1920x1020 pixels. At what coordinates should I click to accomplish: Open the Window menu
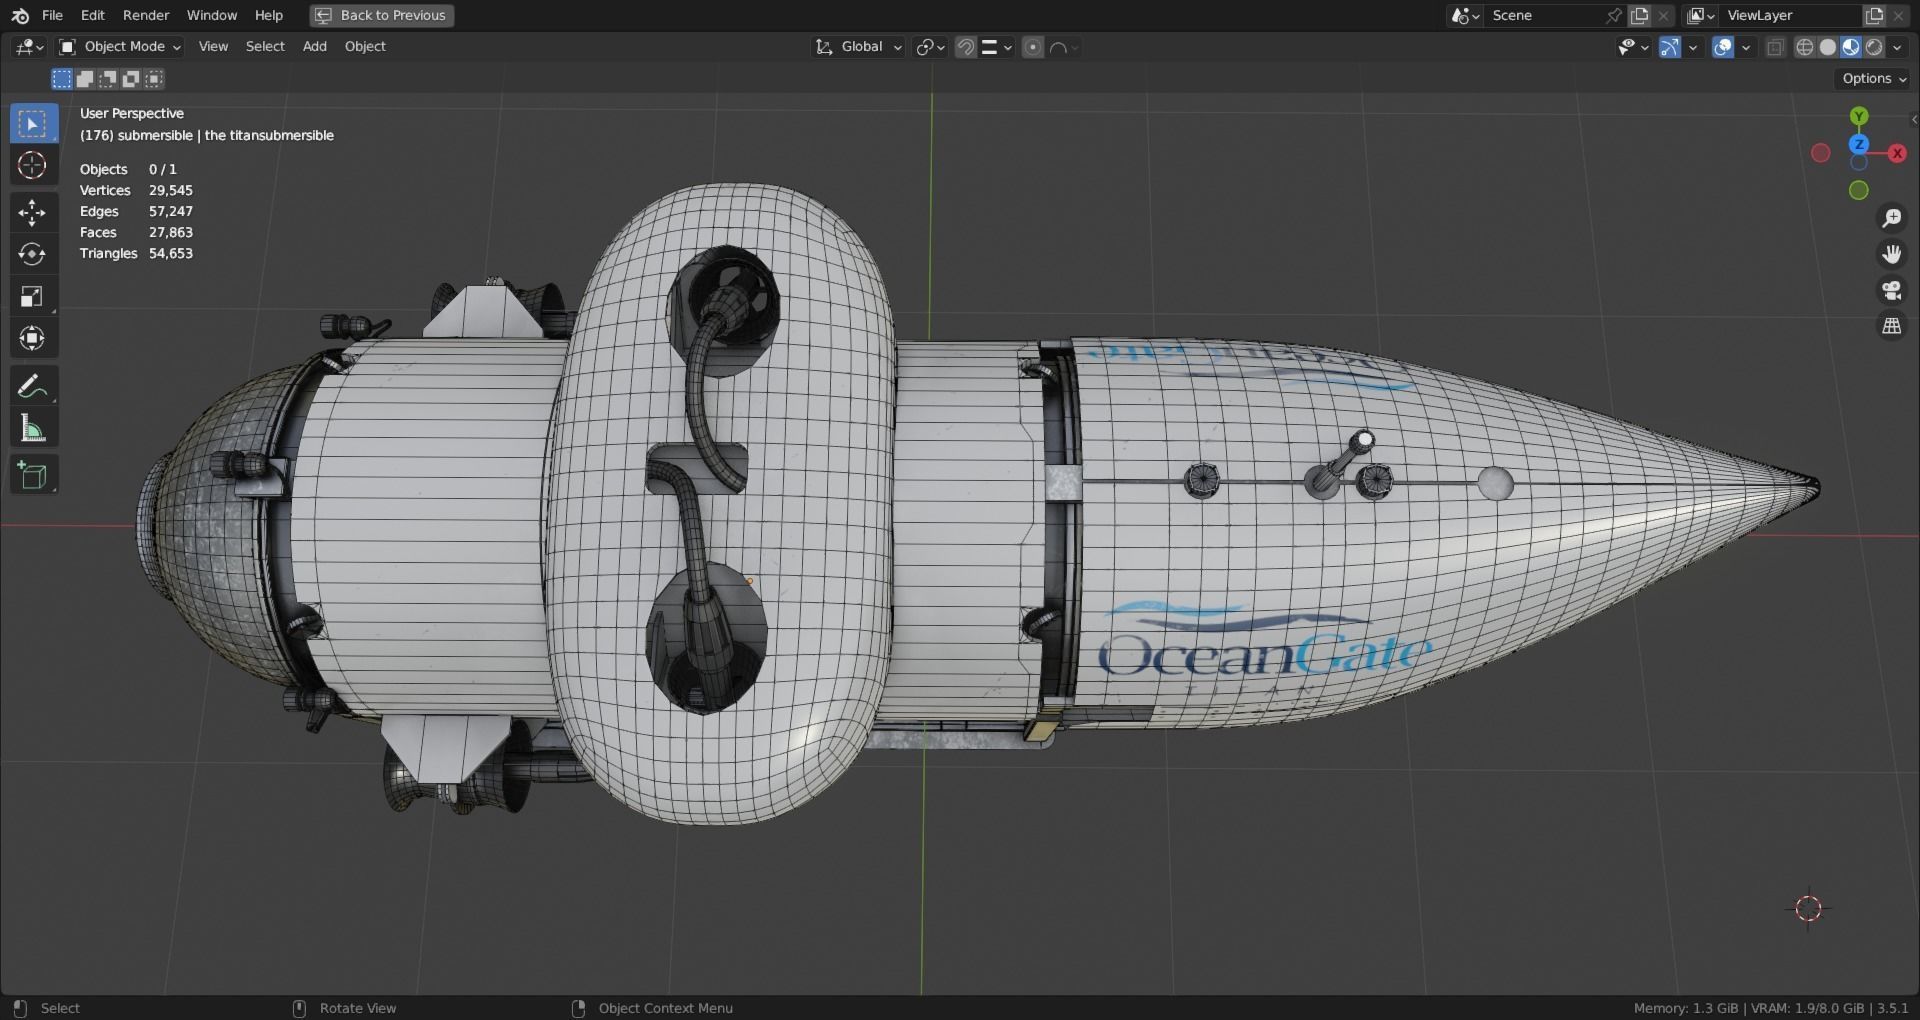tap(212, 15)
